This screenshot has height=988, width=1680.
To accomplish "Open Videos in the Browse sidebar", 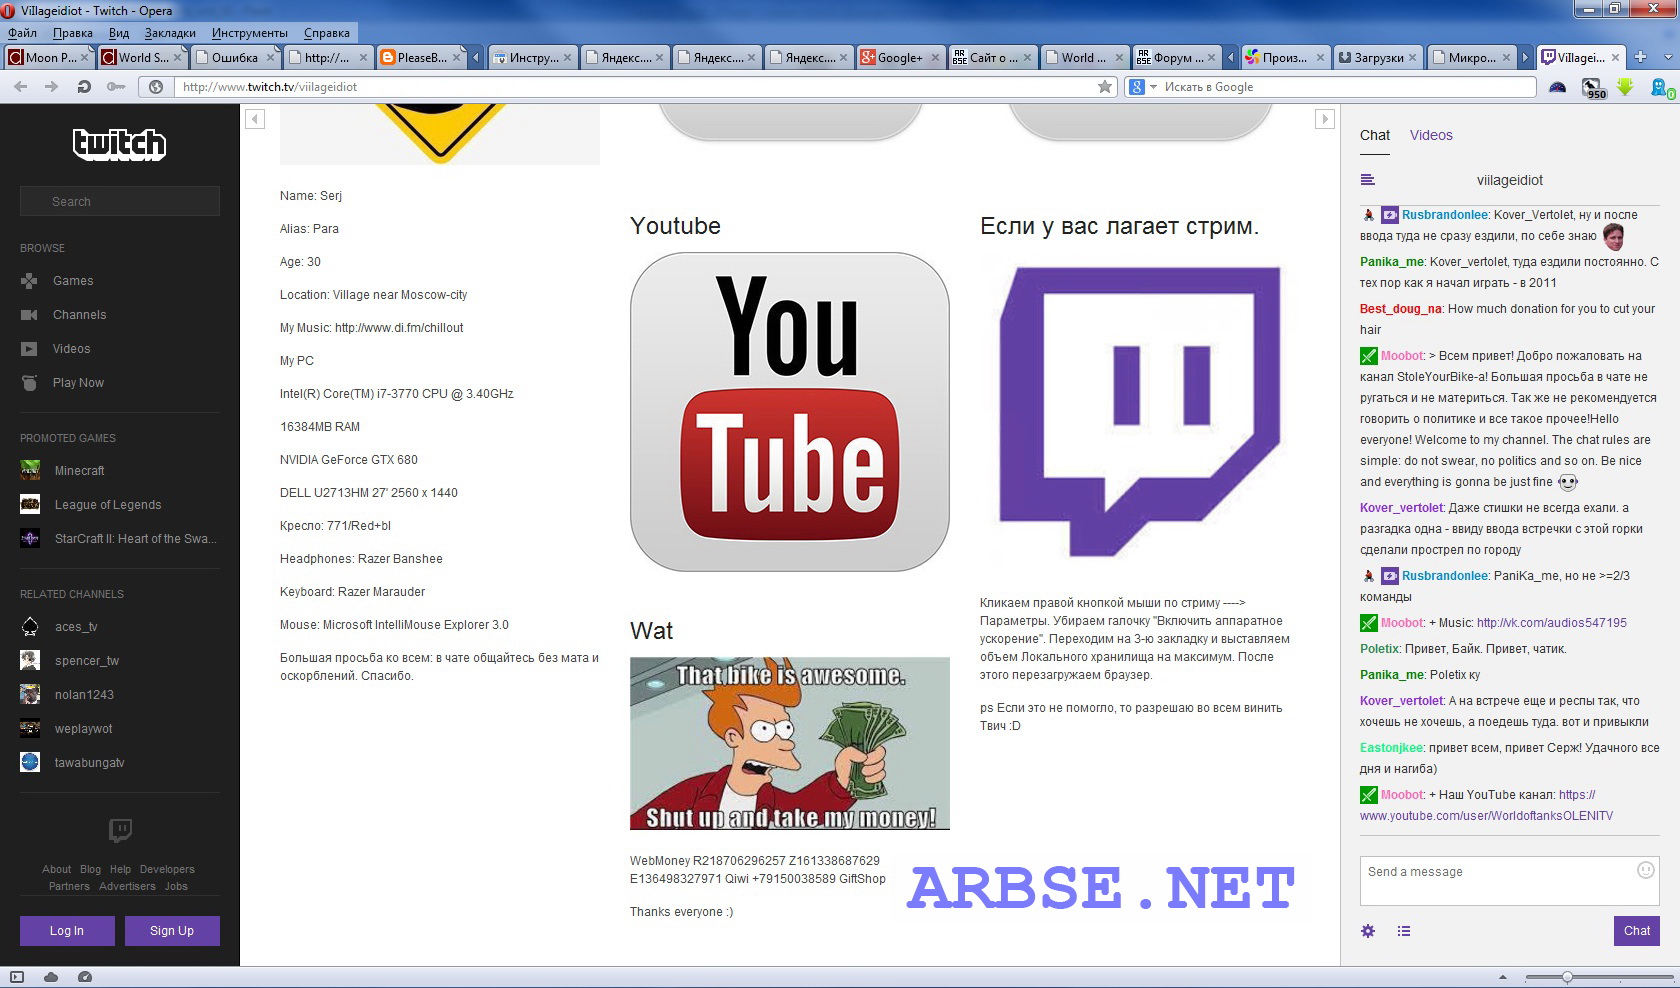I will tap(71, 349).
